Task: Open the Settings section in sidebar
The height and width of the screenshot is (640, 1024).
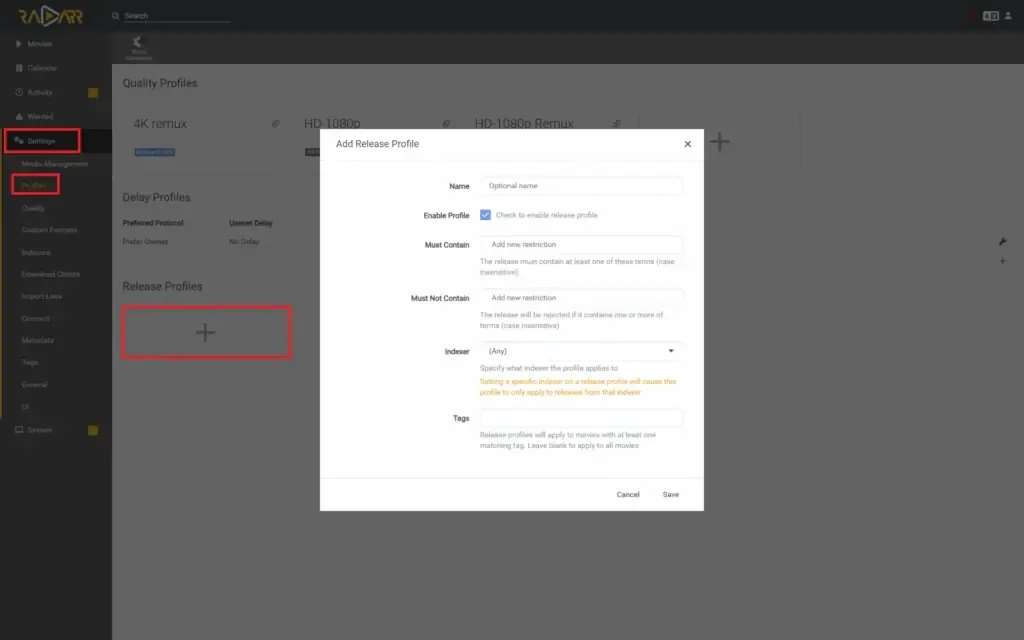Action: [42, 141]
